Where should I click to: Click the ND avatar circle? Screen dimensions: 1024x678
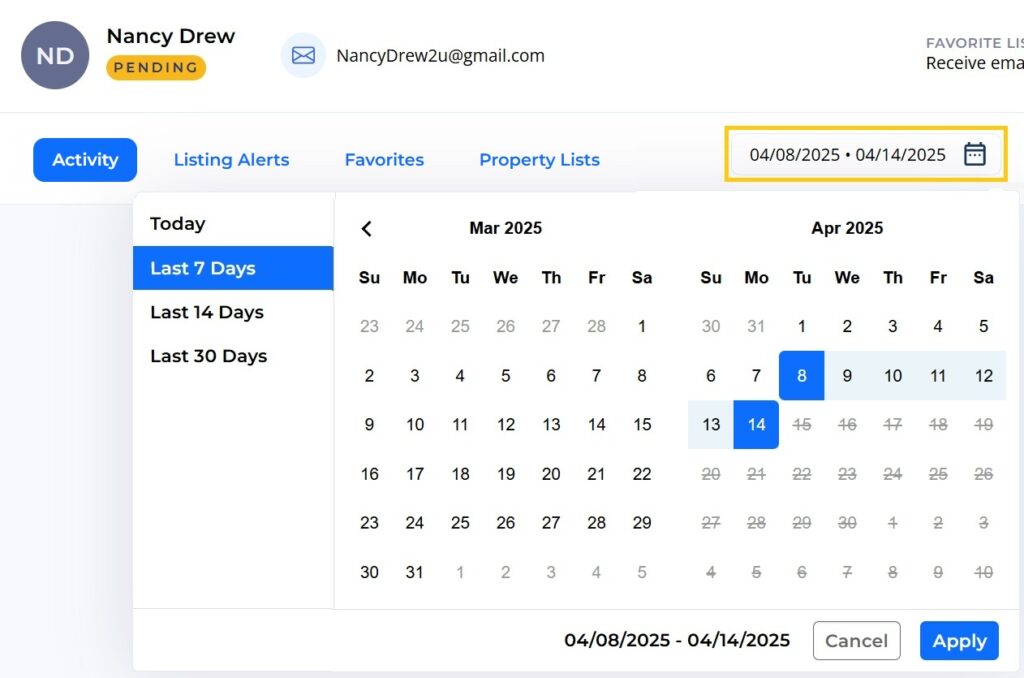(55, 56)
